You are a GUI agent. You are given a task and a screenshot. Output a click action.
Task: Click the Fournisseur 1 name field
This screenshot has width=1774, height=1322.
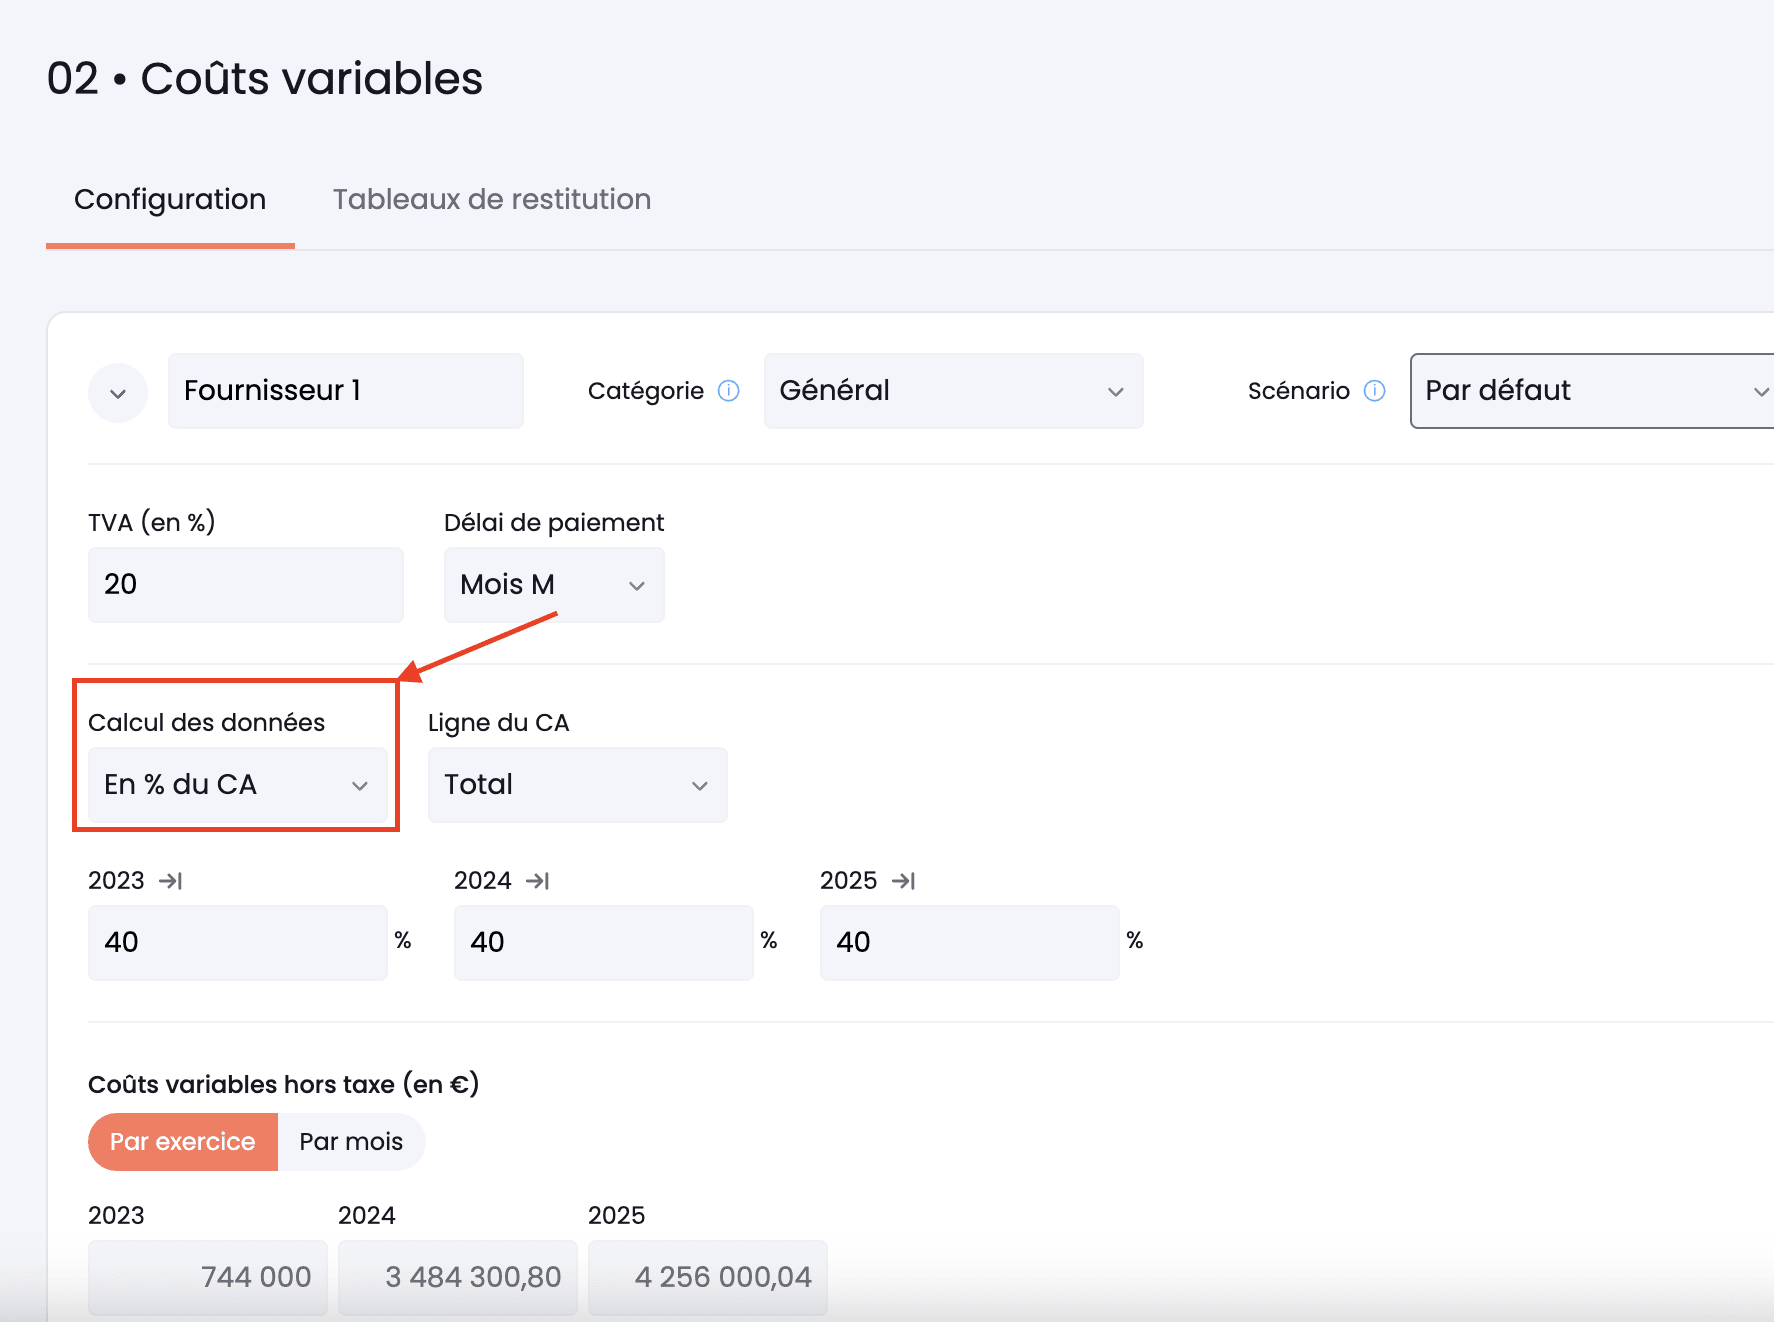[346, 391]
